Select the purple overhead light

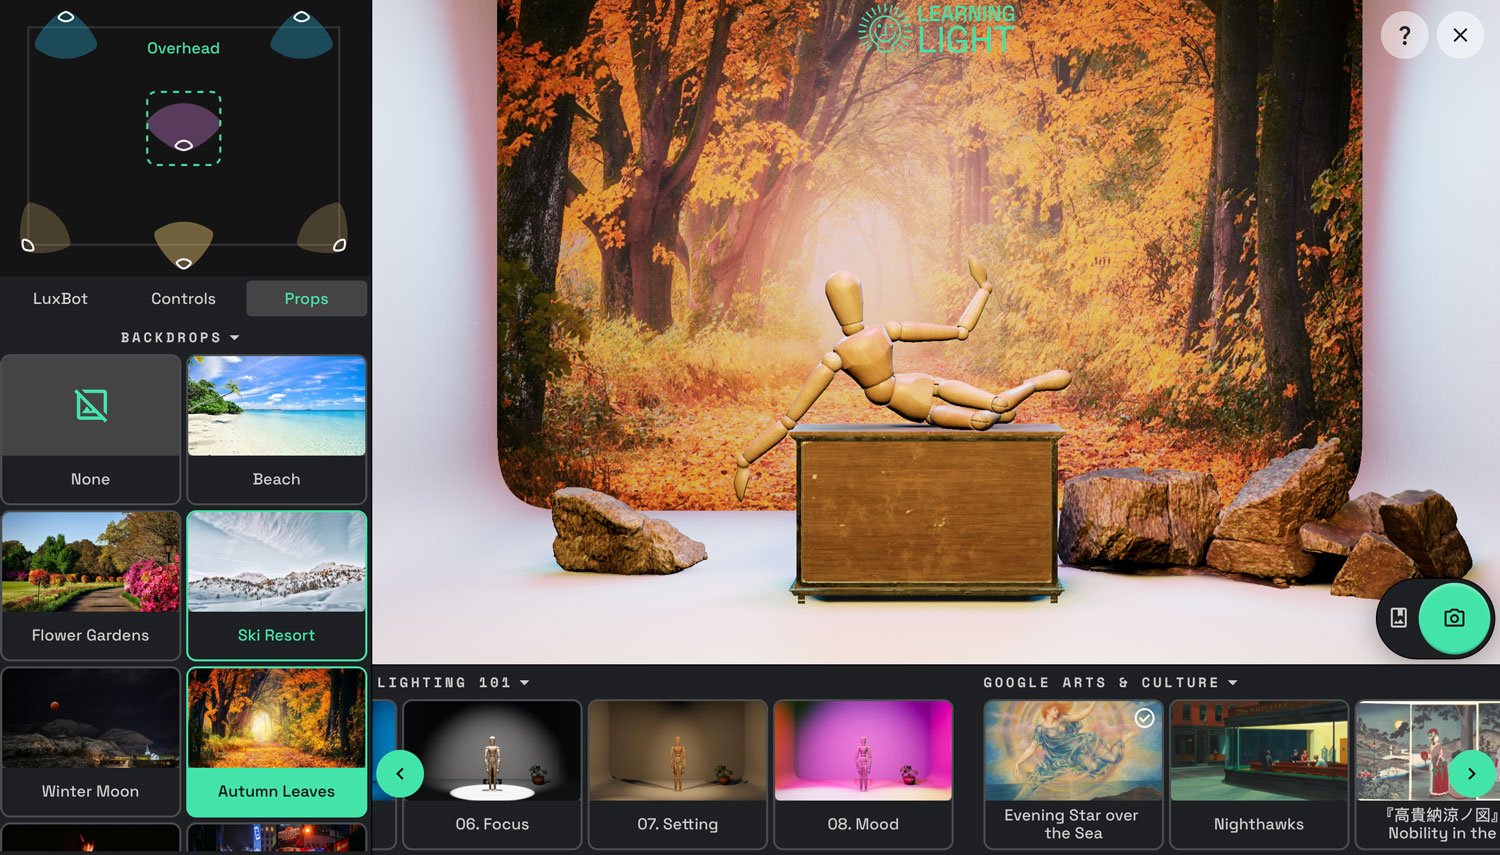tap(184, 128)
